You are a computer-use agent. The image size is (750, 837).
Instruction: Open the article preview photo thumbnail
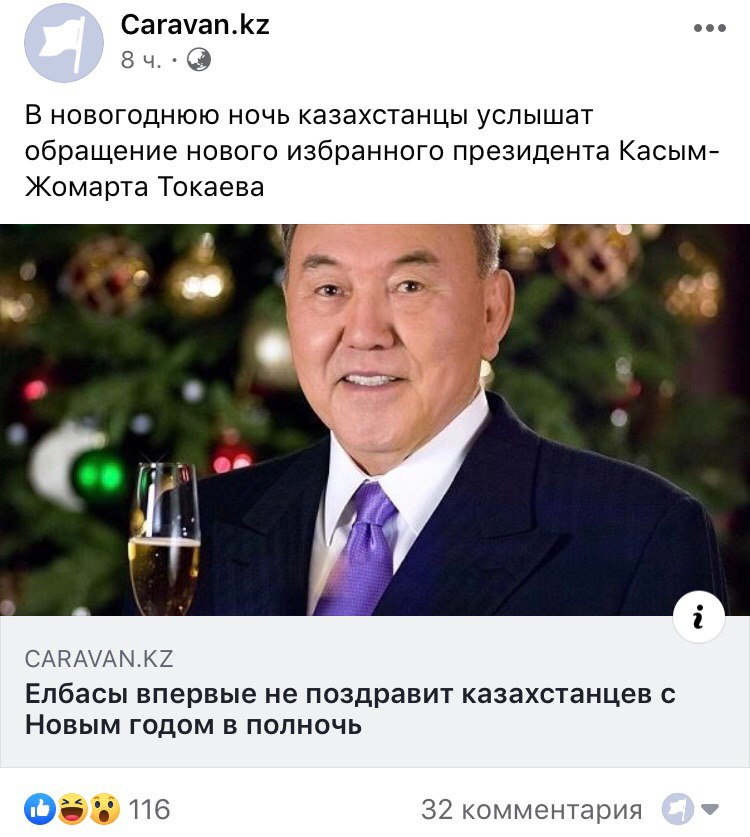point(375,420)
